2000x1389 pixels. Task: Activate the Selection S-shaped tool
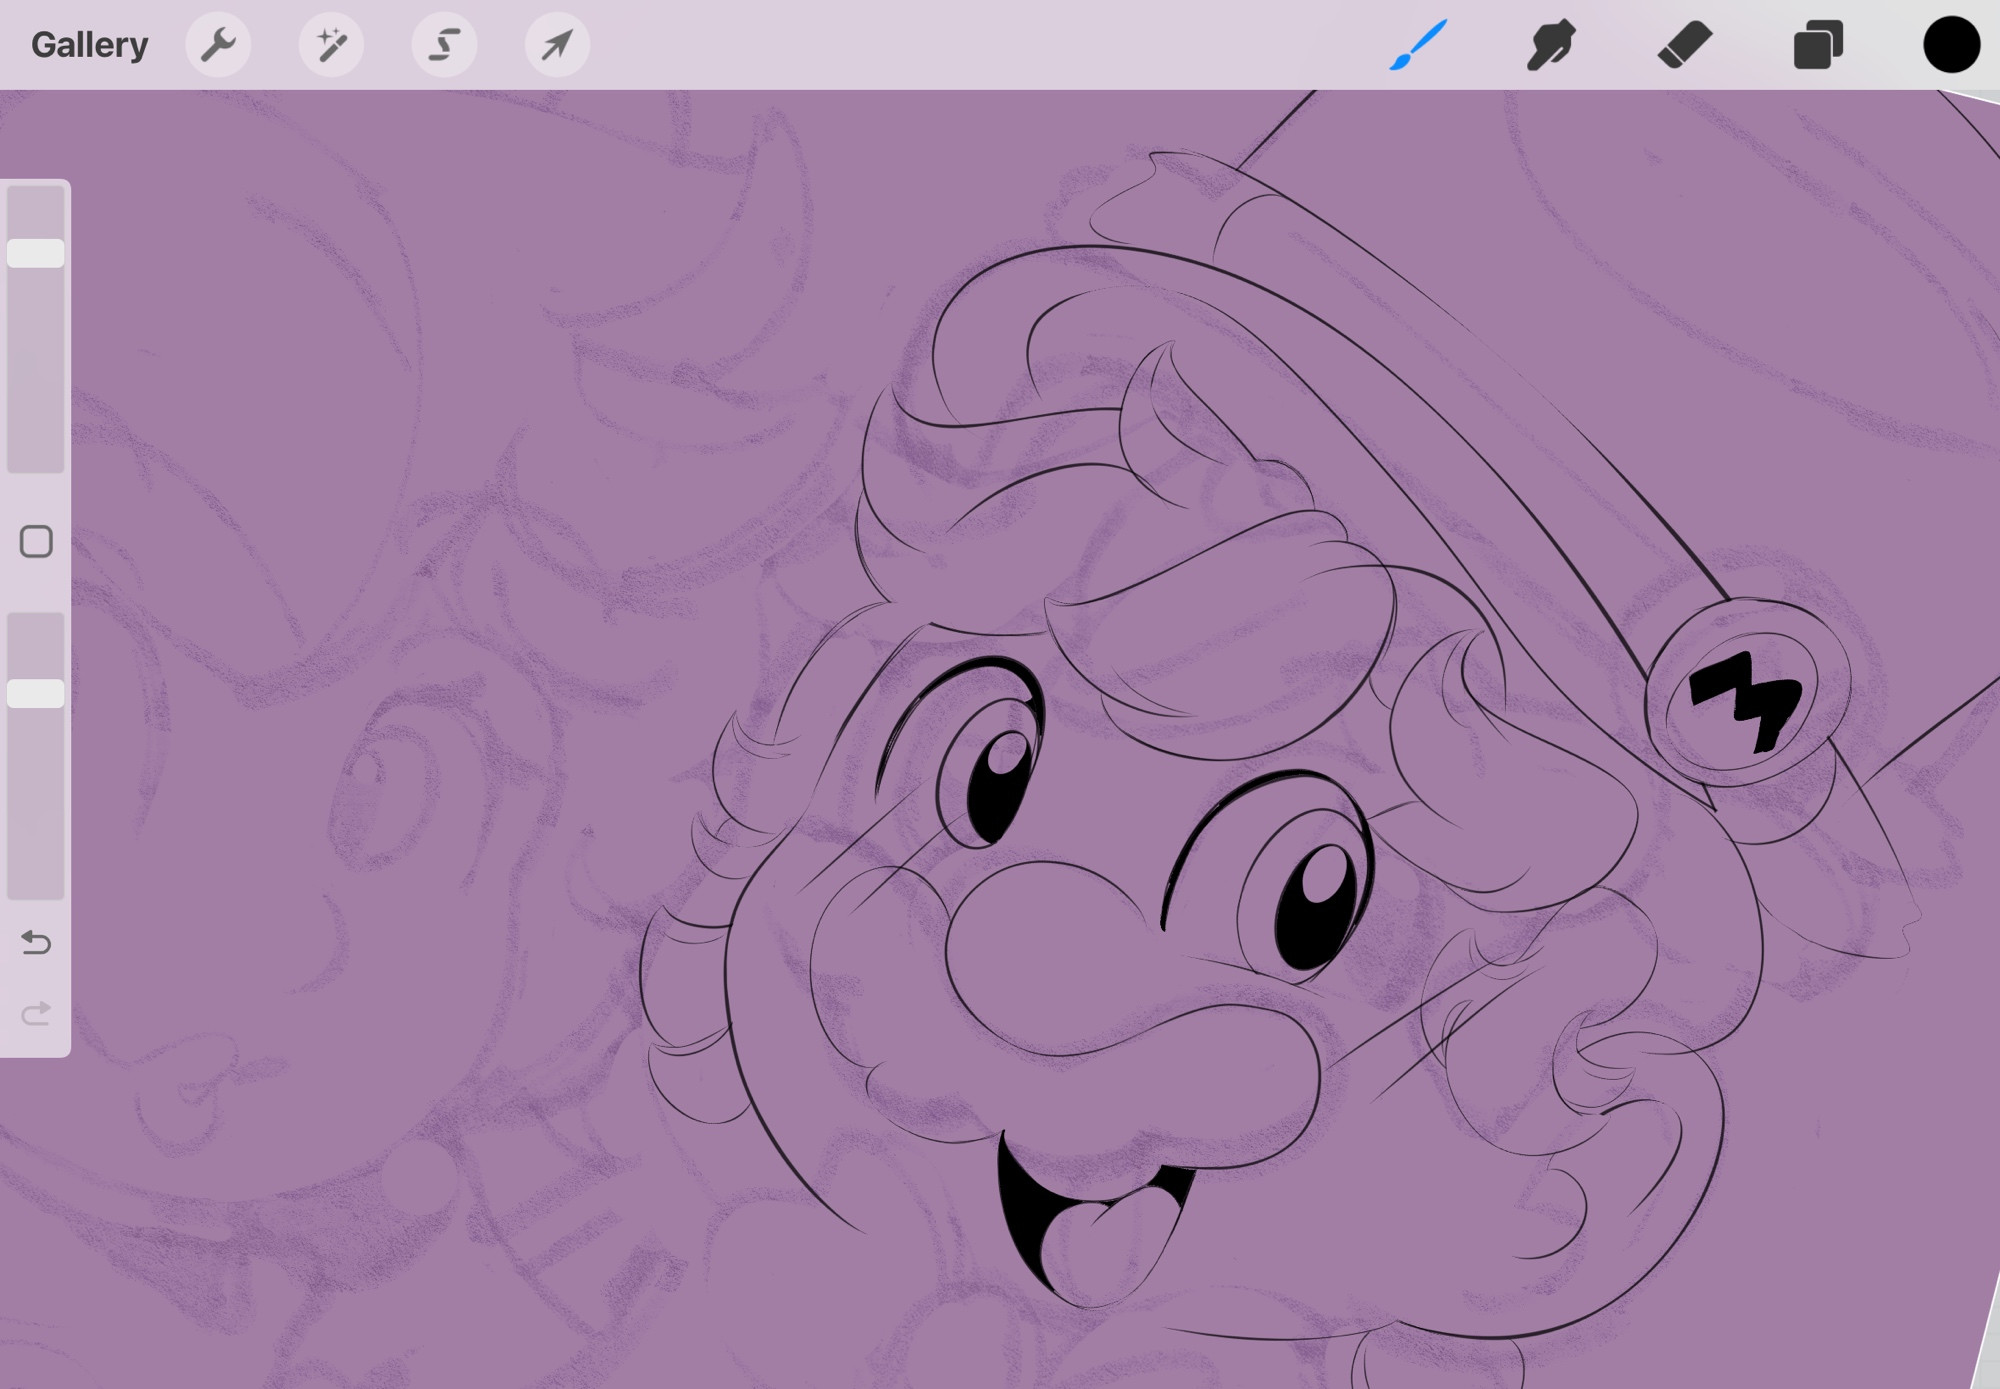pos(444,45)
